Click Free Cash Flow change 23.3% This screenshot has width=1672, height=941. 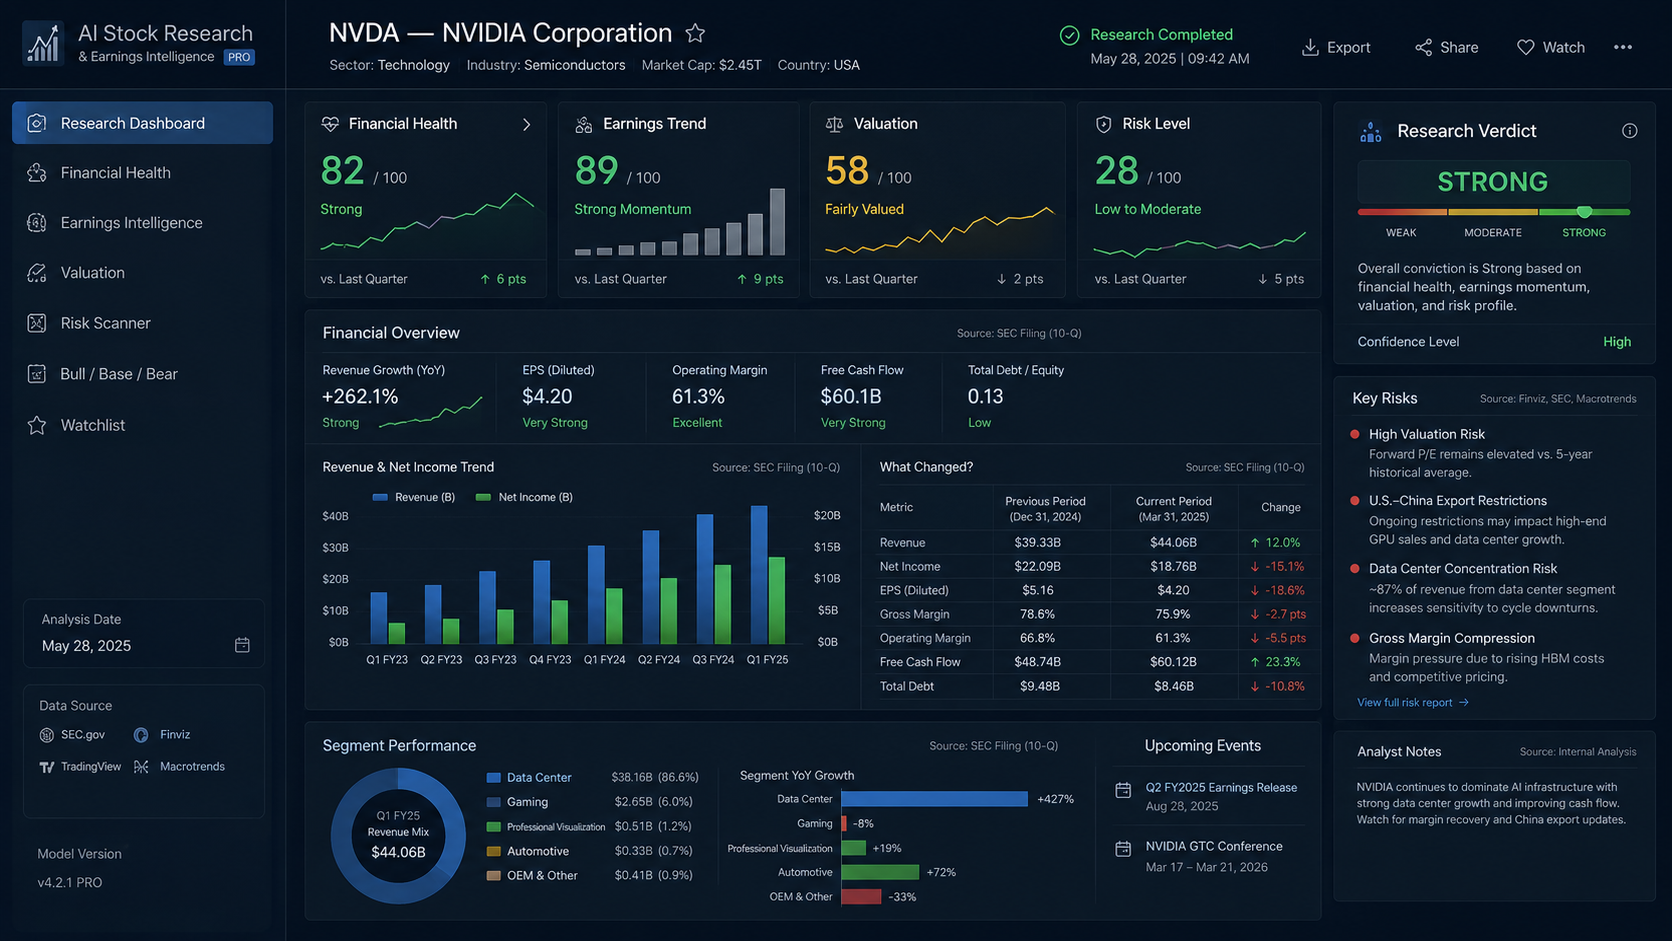coord(1276,662)
